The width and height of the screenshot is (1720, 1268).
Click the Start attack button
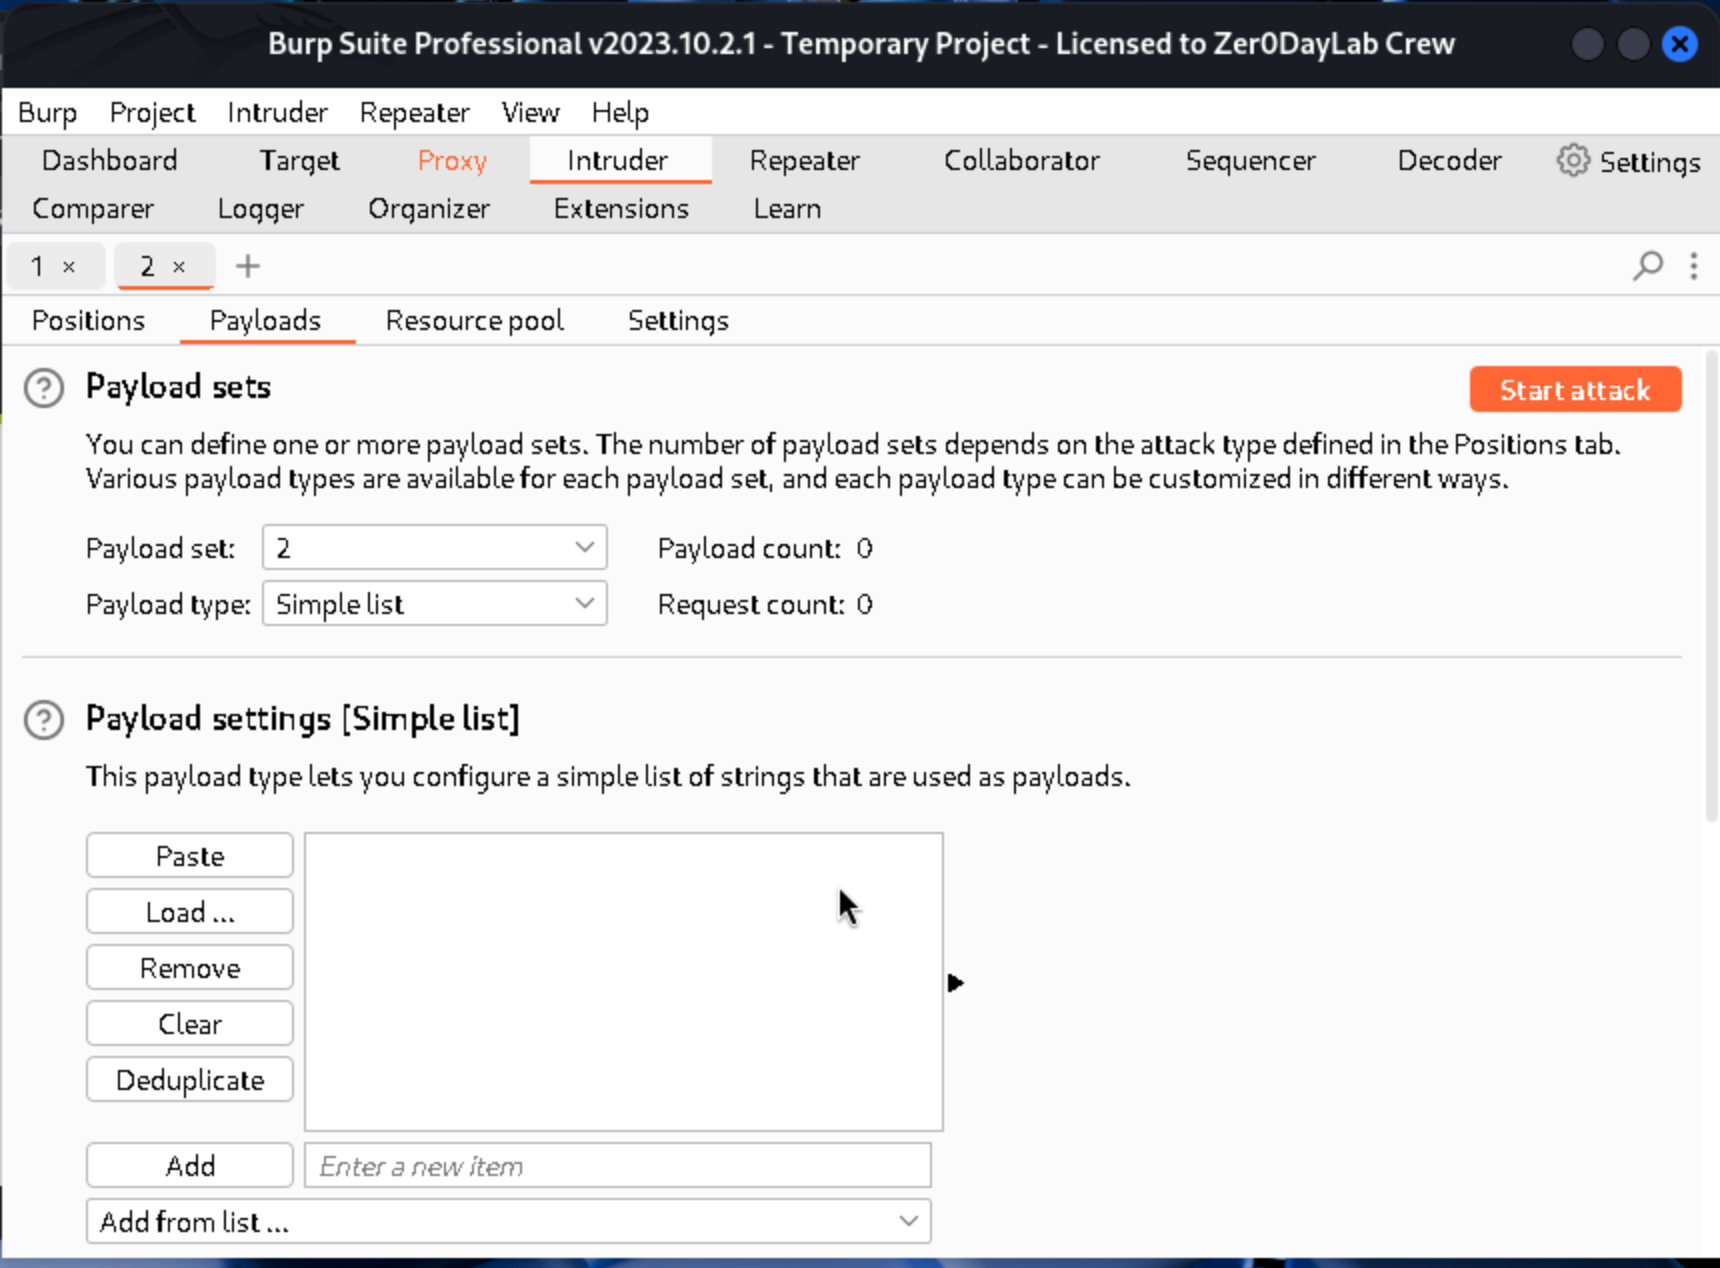1575,389
